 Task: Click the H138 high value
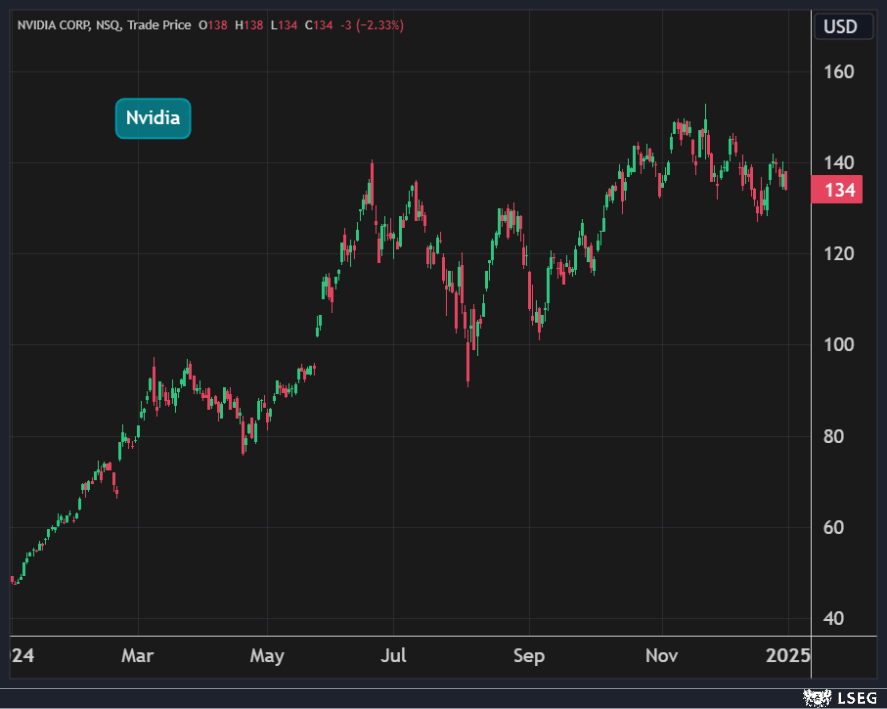point(248,26)
